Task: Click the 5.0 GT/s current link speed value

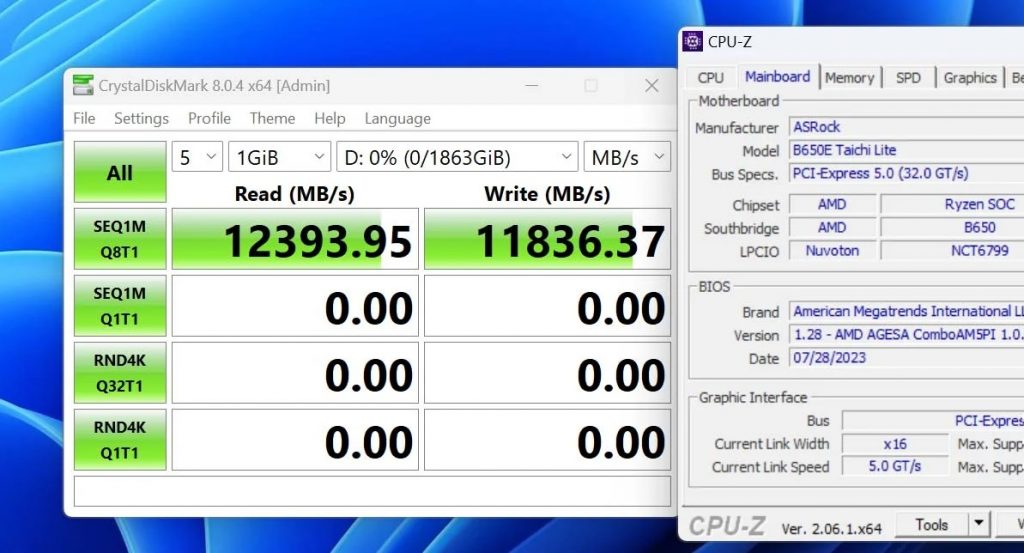Action: (x=895, y=466)
